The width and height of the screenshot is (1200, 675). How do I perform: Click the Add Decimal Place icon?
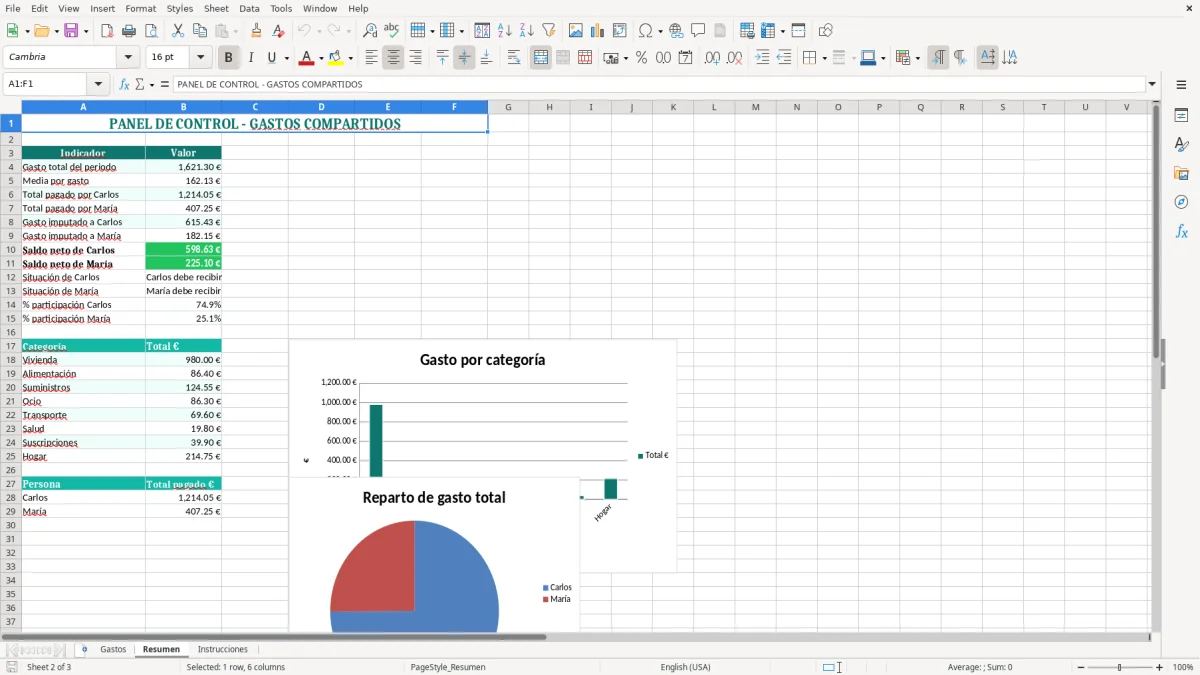pyautogui.click(x=712, y=58)
